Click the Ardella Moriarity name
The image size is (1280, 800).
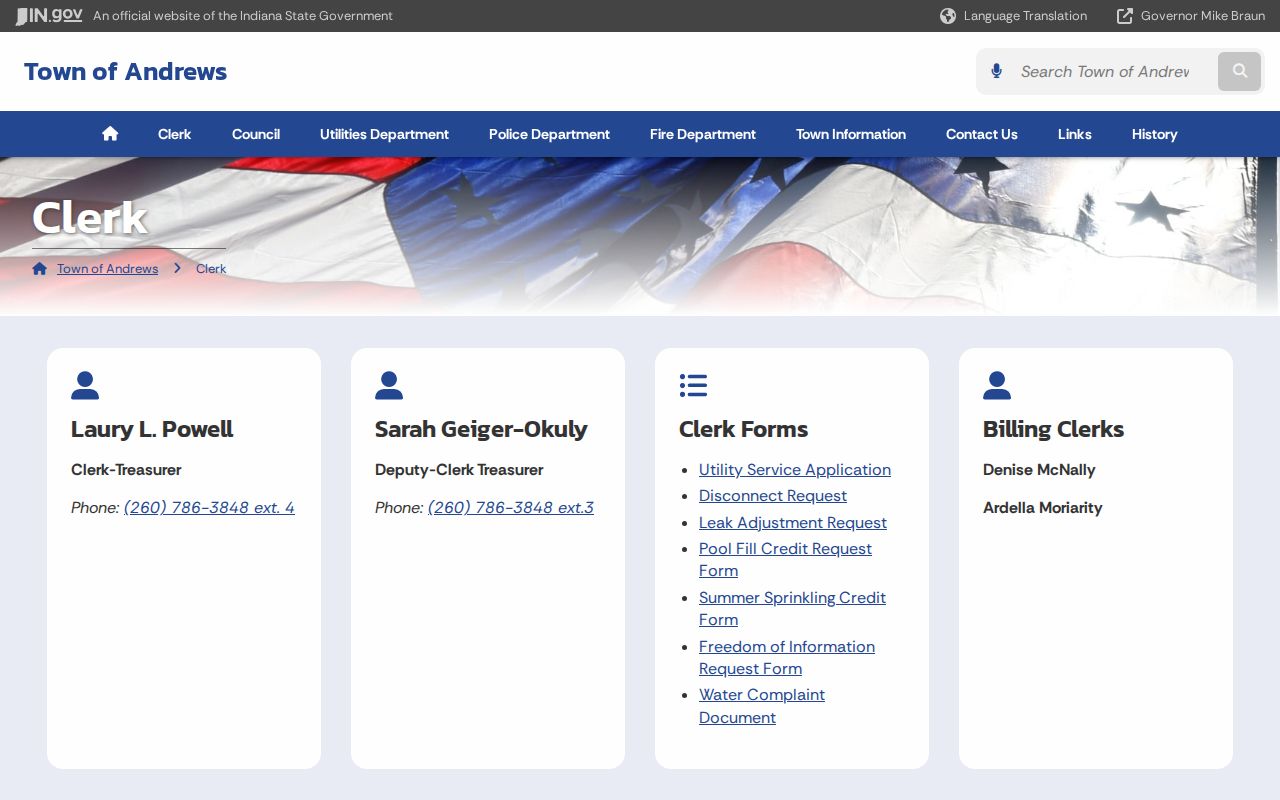[1043, 508]
